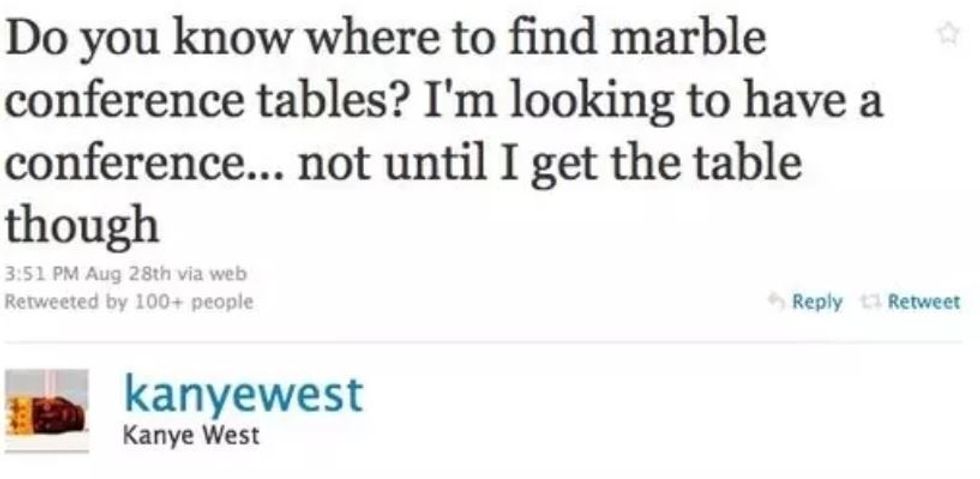Image resolution: width=980 pixels, height=479 pixels.
Task: Click the Kanye West display name
Action: click(x=191, y=435)
